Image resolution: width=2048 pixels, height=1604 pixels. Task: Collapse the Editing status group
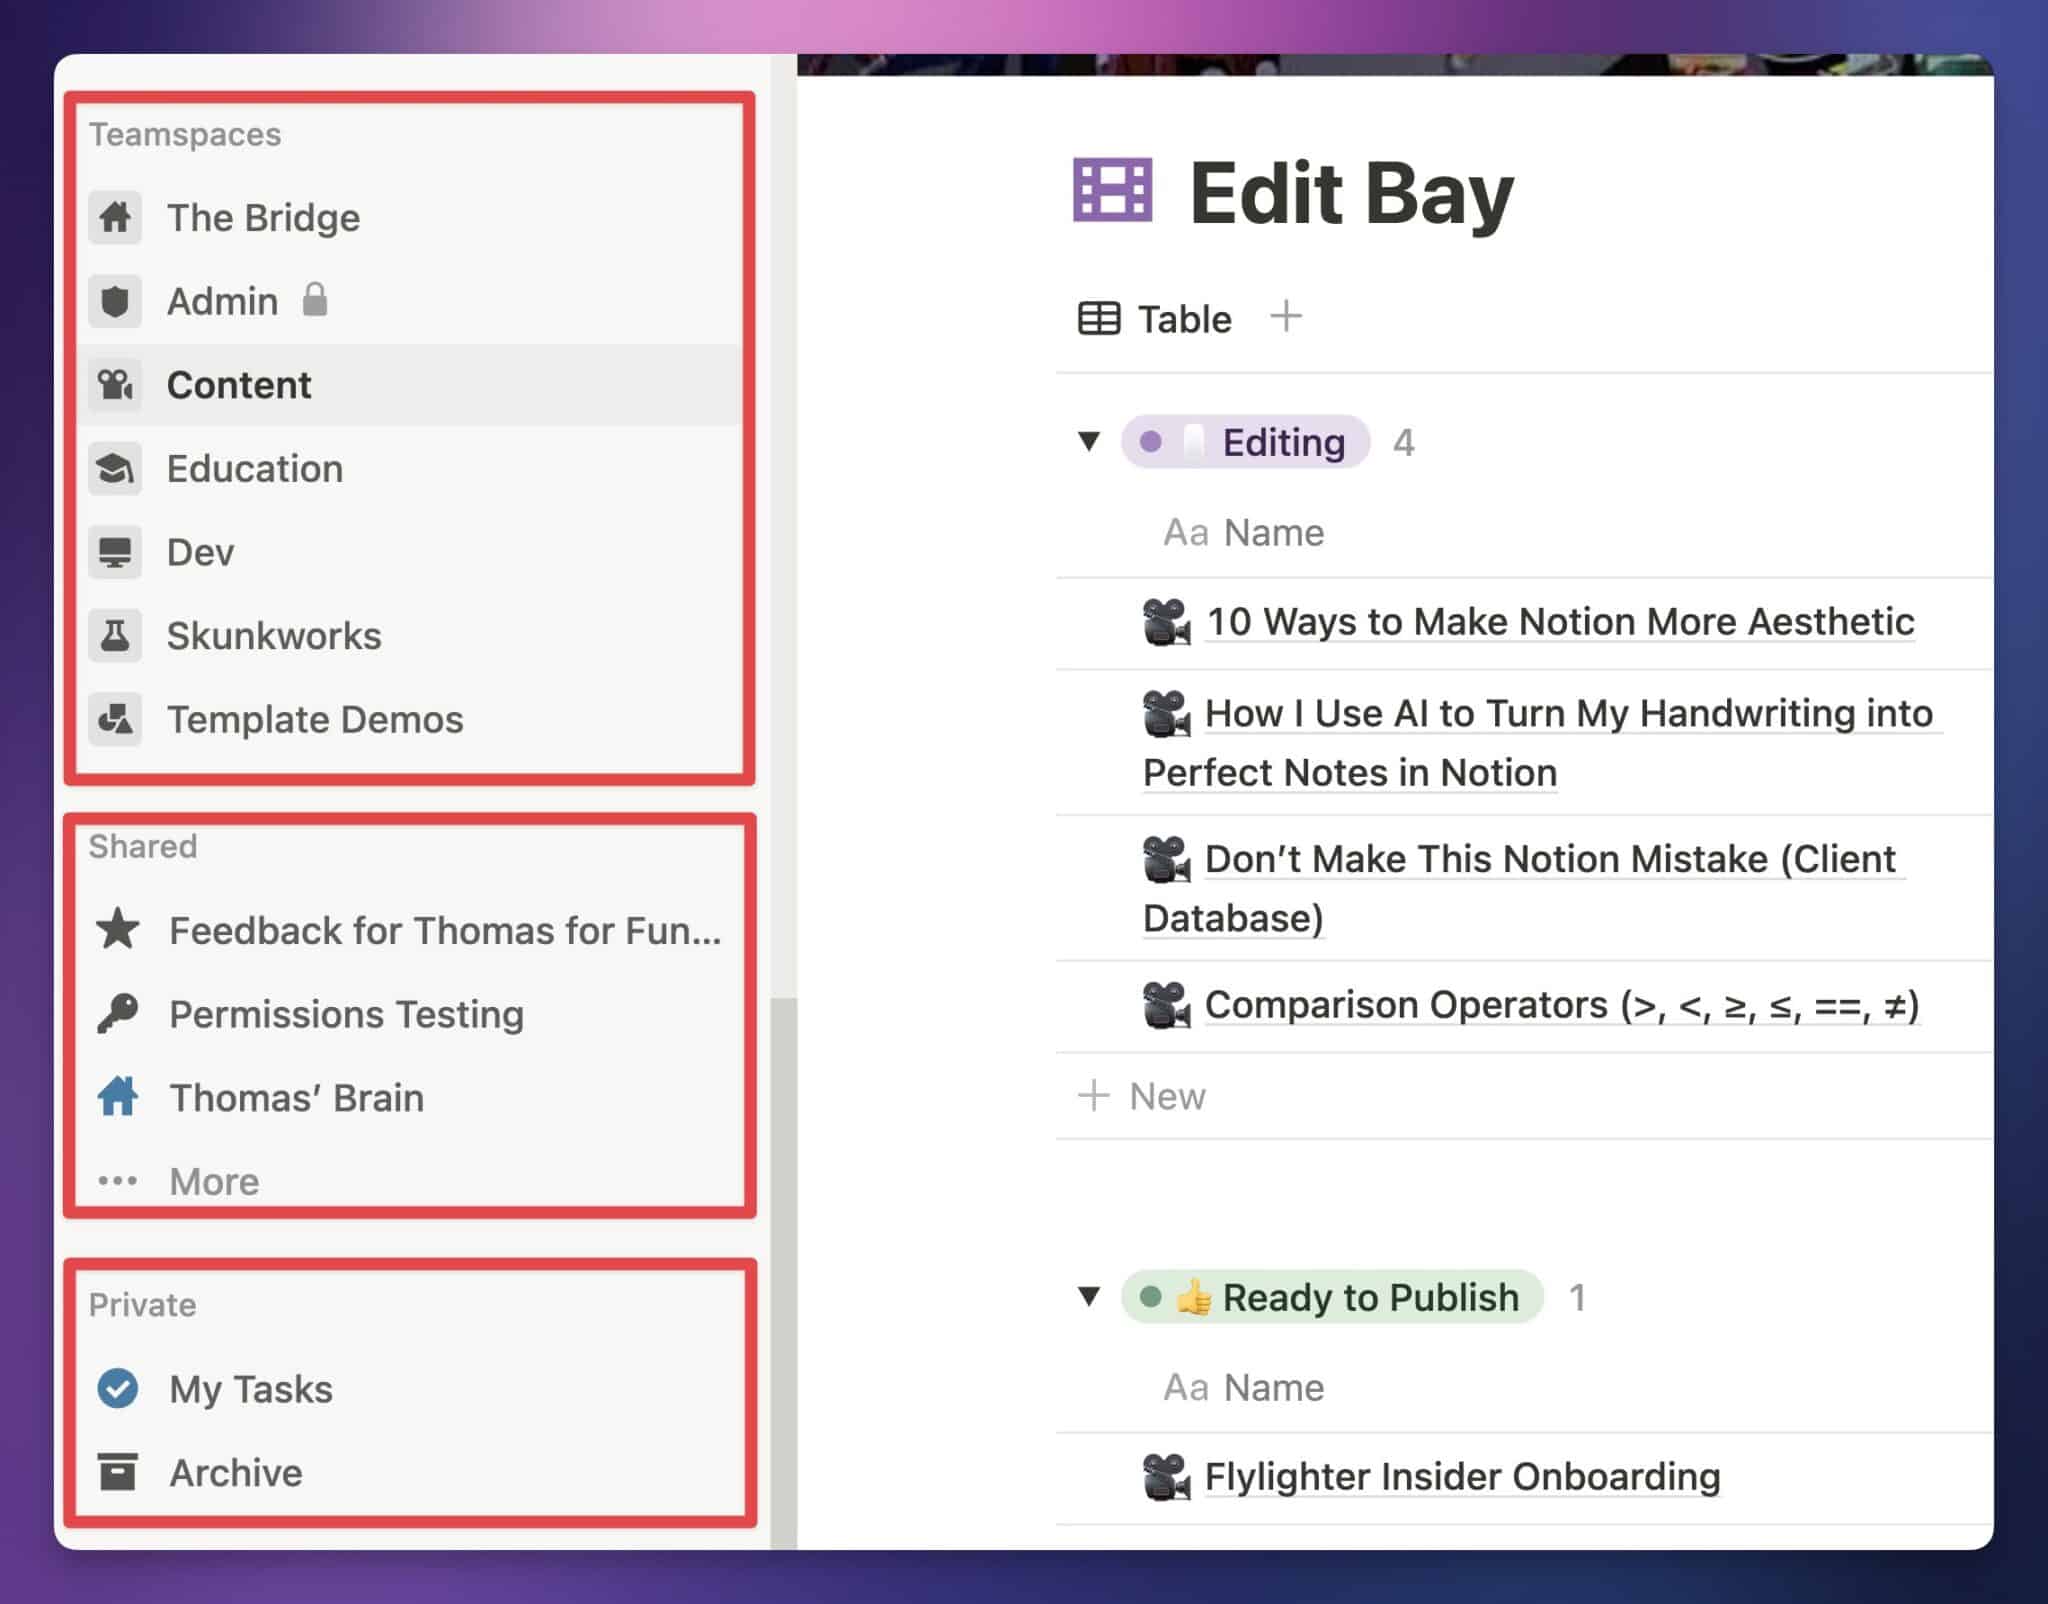click(x=1089, y=443)
